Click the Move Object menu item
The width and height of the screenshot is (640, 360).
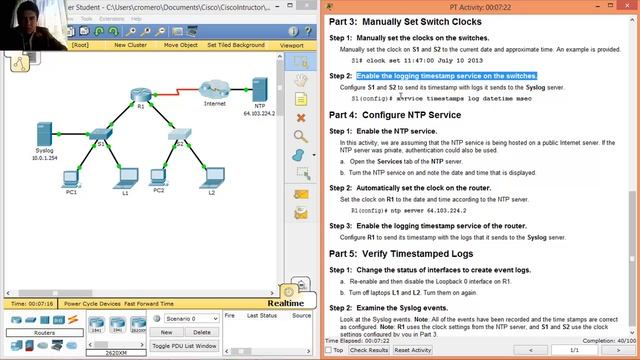(180, 45)
